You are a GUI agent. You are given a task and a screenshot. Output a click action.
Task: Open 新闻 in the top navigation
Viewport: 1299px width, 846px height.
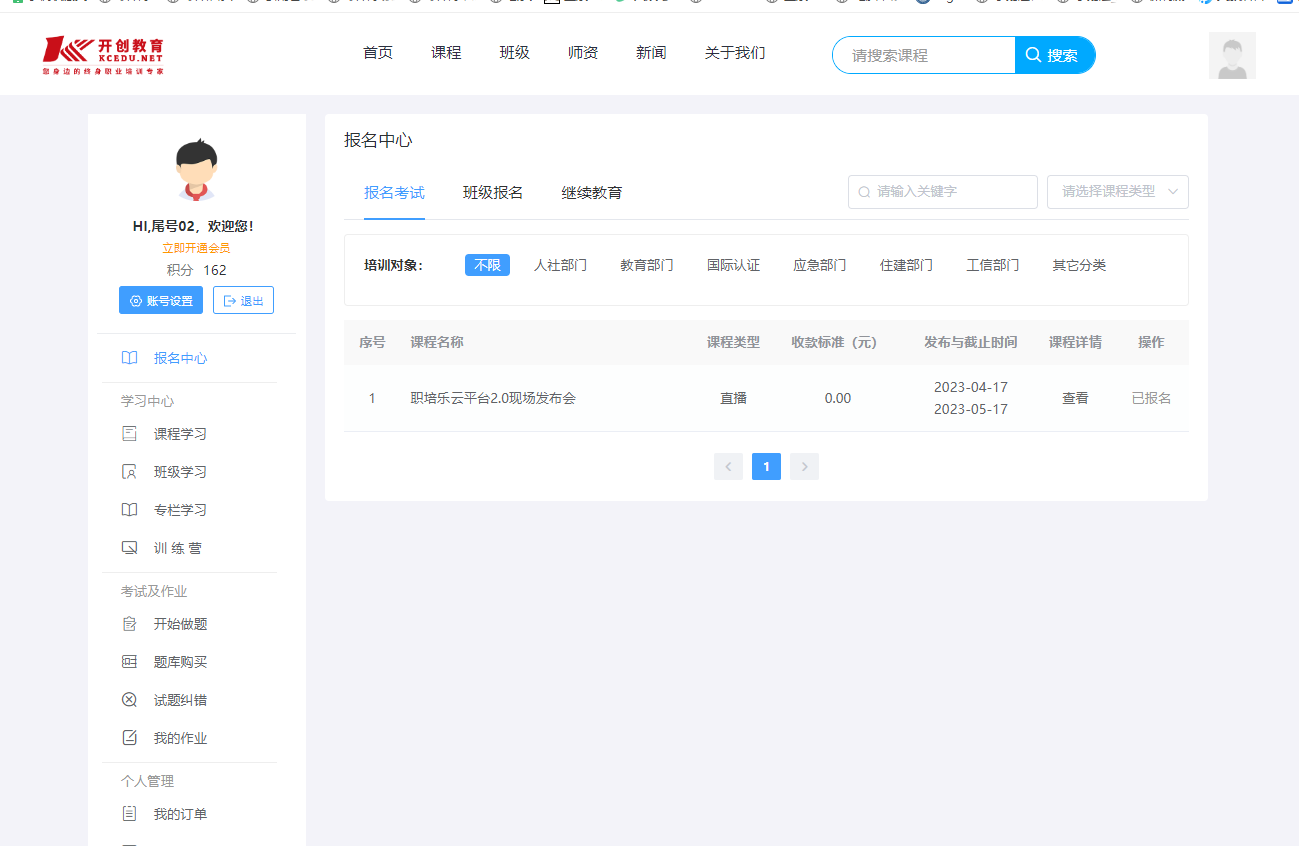tap(651, 53)
